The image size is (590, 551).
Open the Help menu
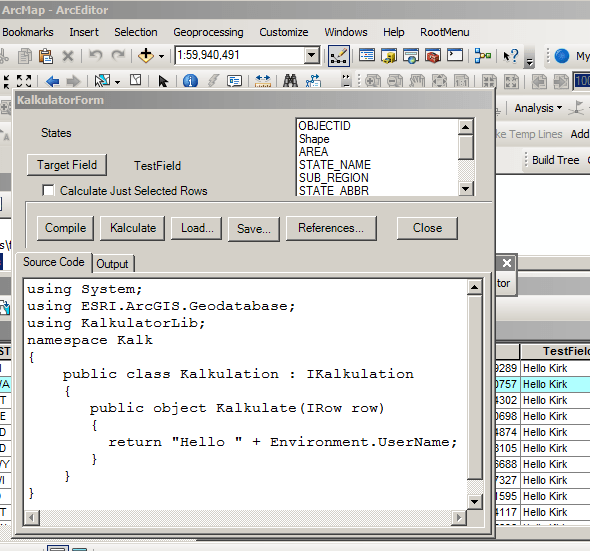[394, 32]
